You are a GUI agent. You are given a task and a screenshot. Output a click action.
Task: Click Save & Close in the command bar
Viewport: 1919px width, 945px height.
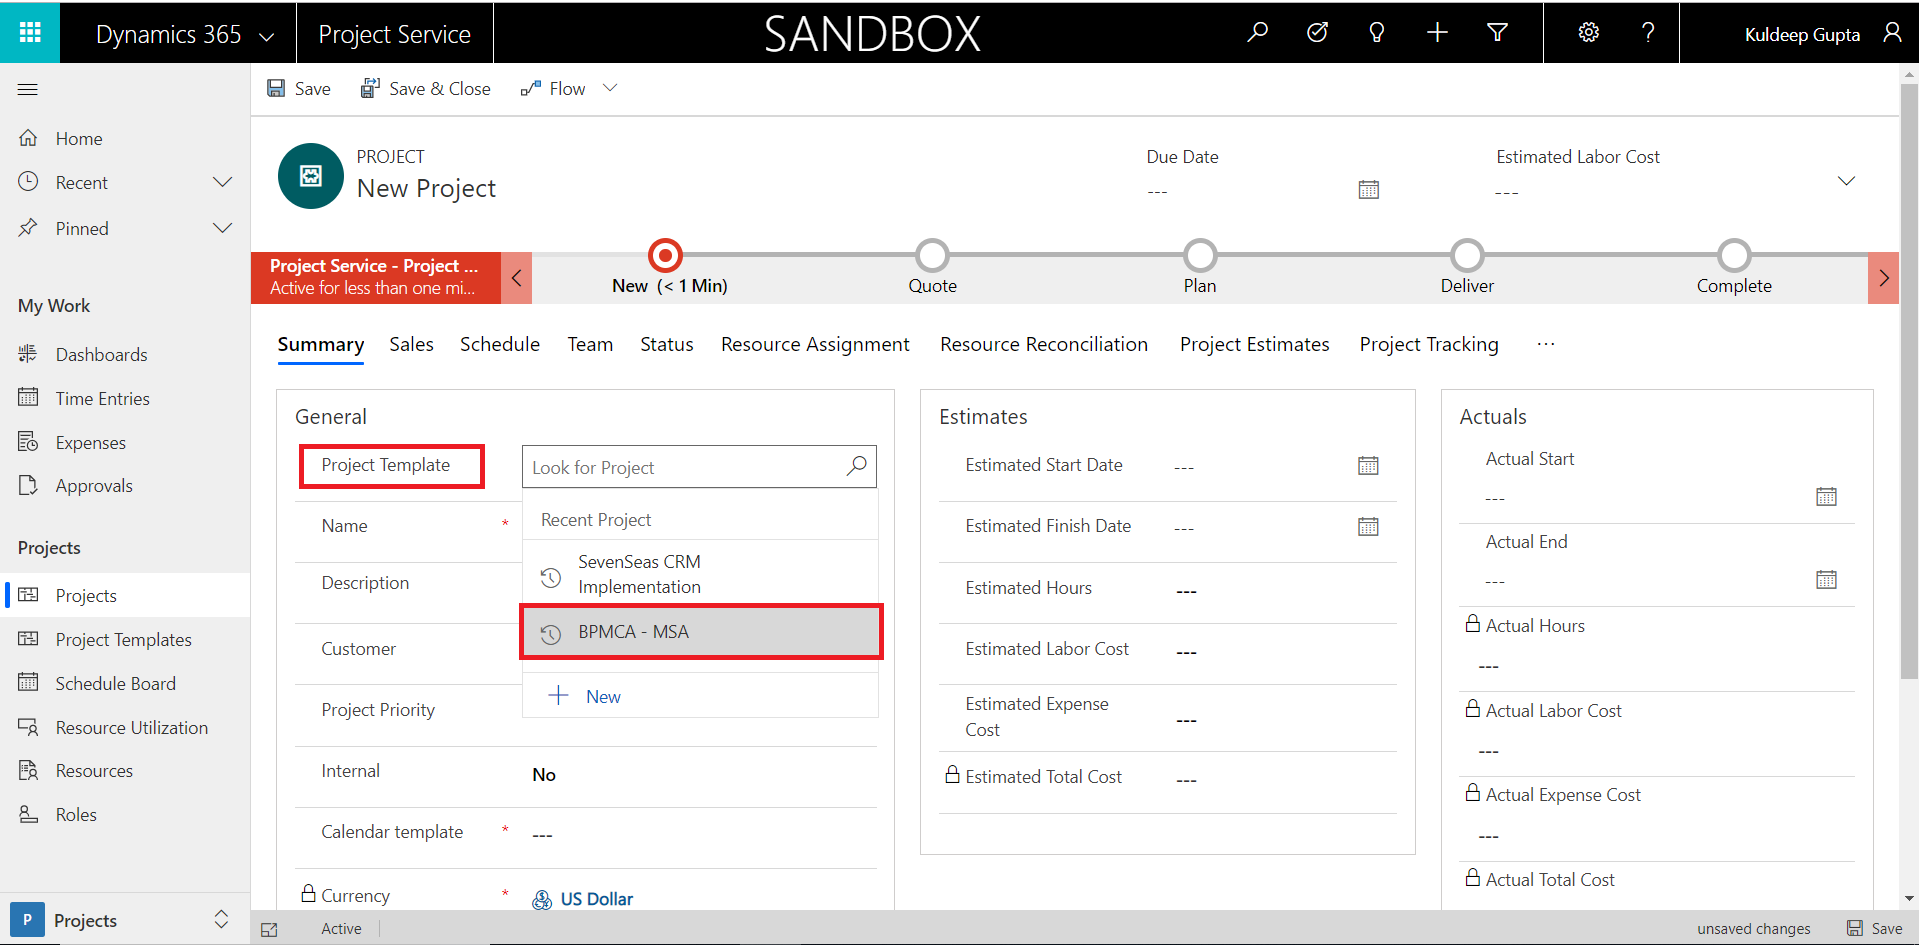click(x=426, y=88)
